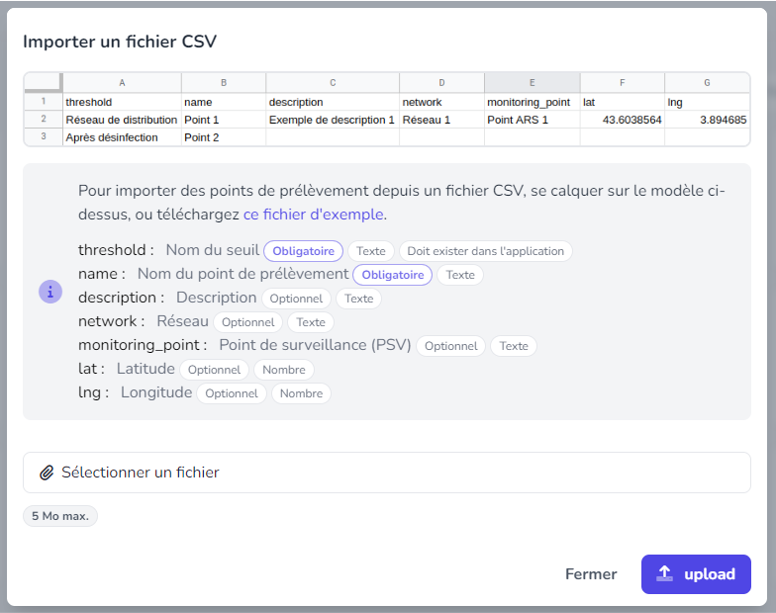Click the '5 Mo max.' badge
This screenshot has width=776, height=613.
coord(60,516)
